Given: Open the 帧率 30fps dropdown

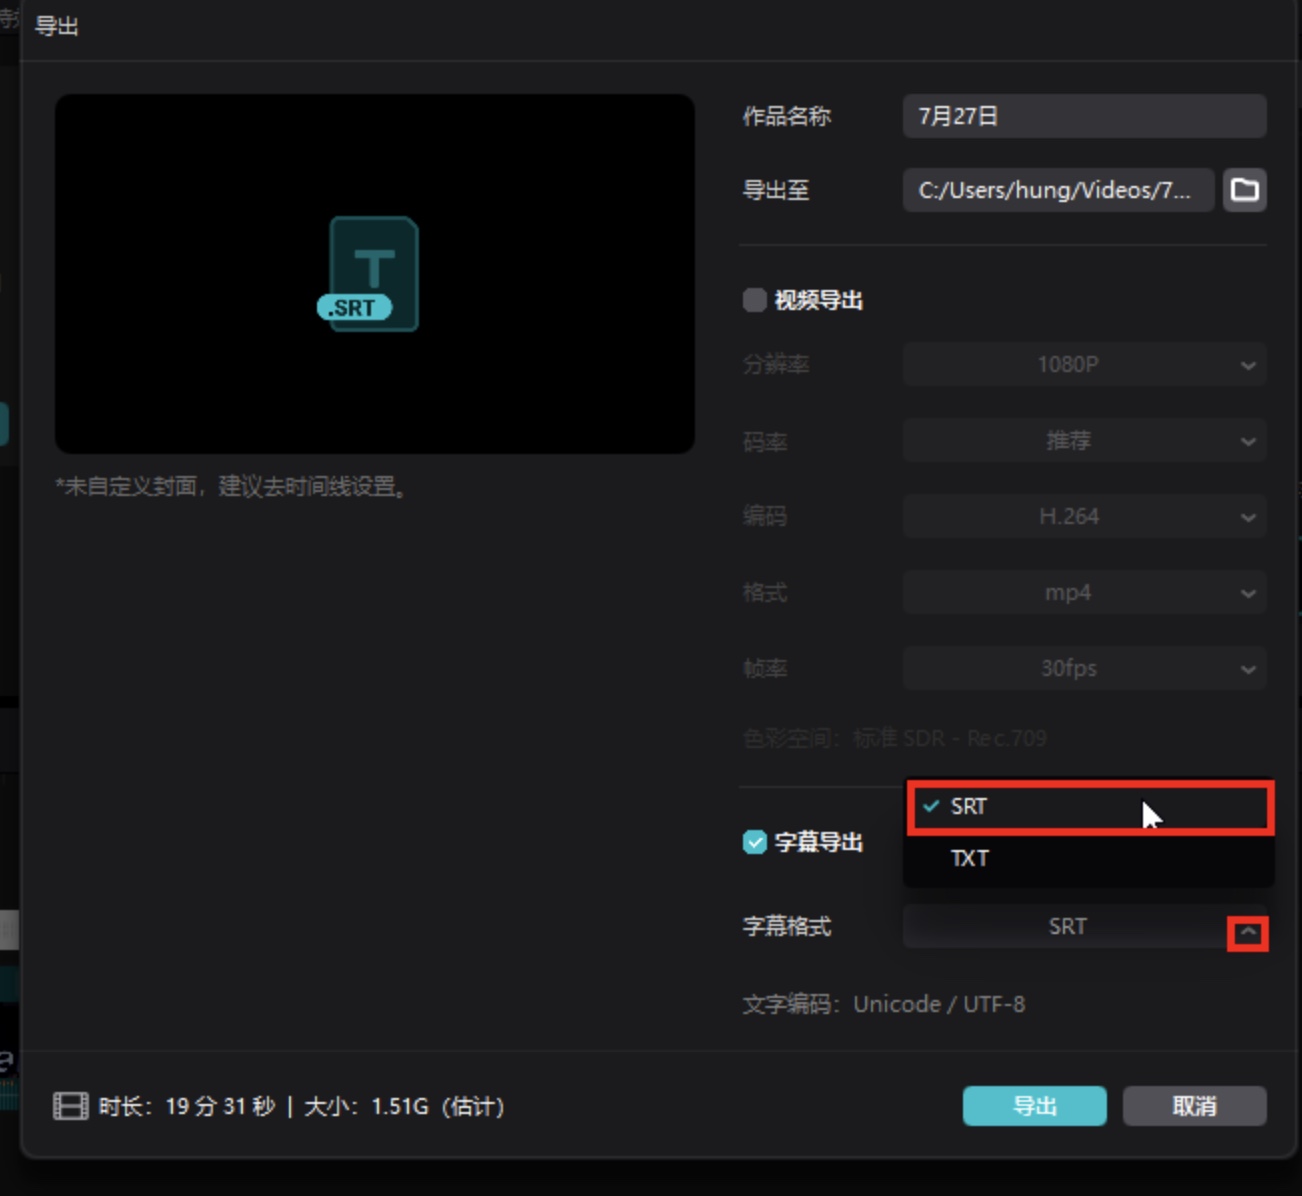Looking at the screenshot, I should click(x=1085, y=668).
